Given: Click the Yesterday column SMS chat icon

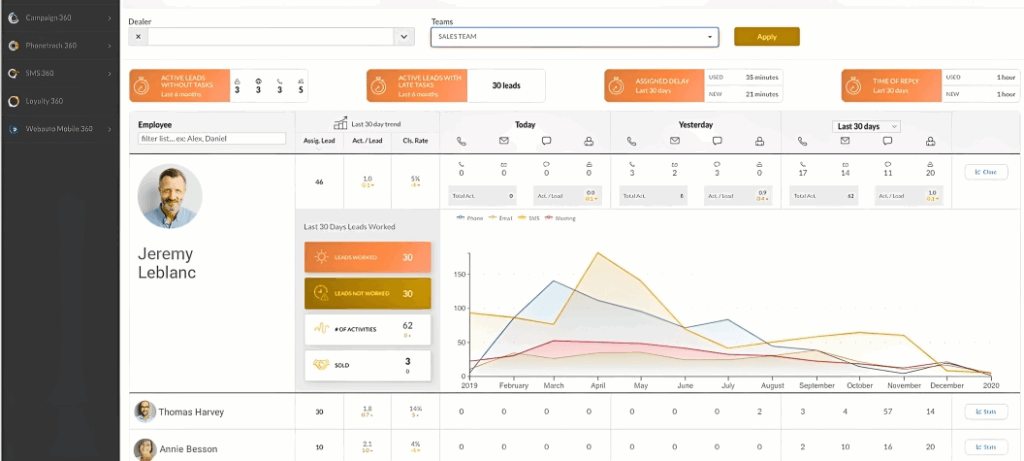Looking at the screenshot, I should click(x=717, y=141).
